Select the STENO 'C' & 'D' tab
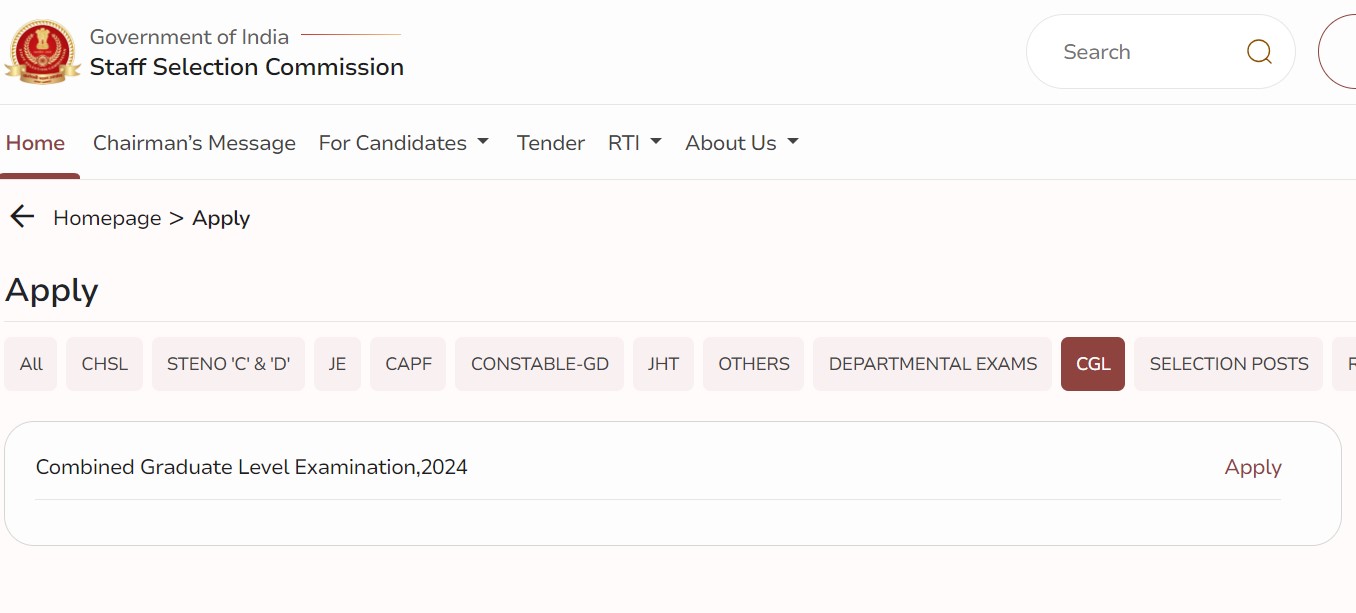The image size is (1356, 613). pyautogui.click(x=228, y=364)
